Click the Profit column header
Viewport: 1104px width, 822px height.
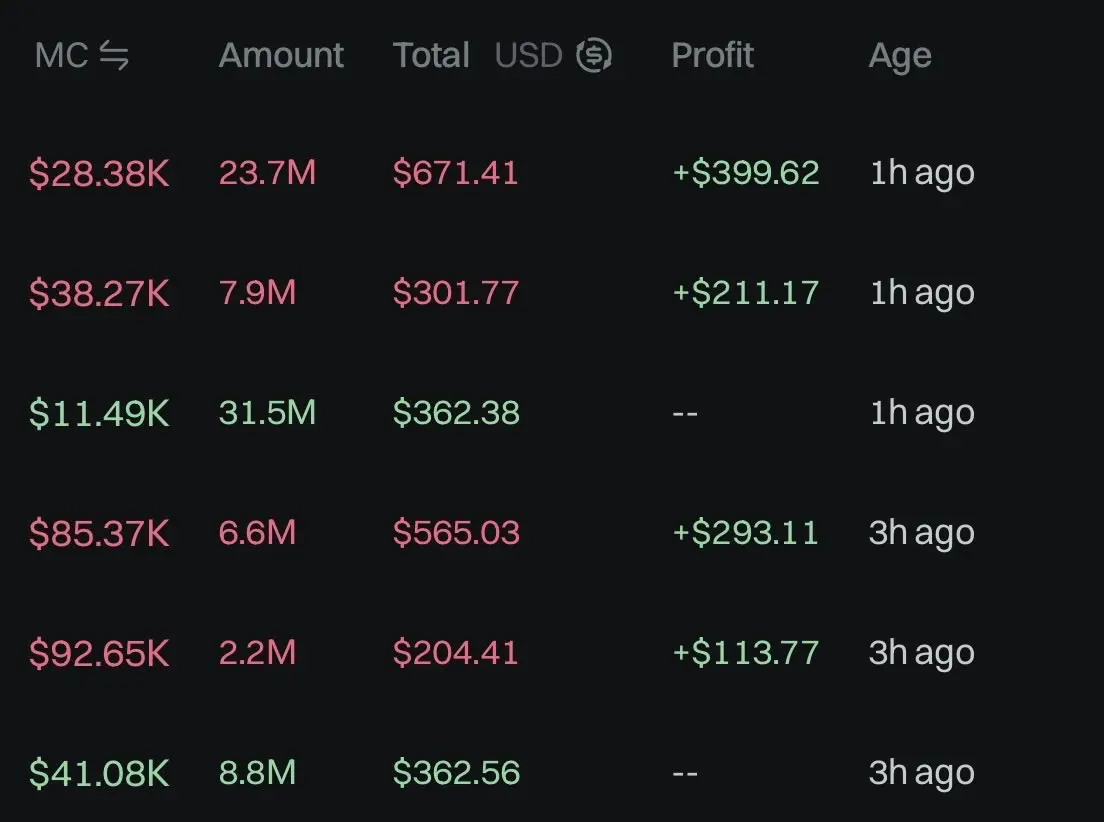[x=712, y=56]
